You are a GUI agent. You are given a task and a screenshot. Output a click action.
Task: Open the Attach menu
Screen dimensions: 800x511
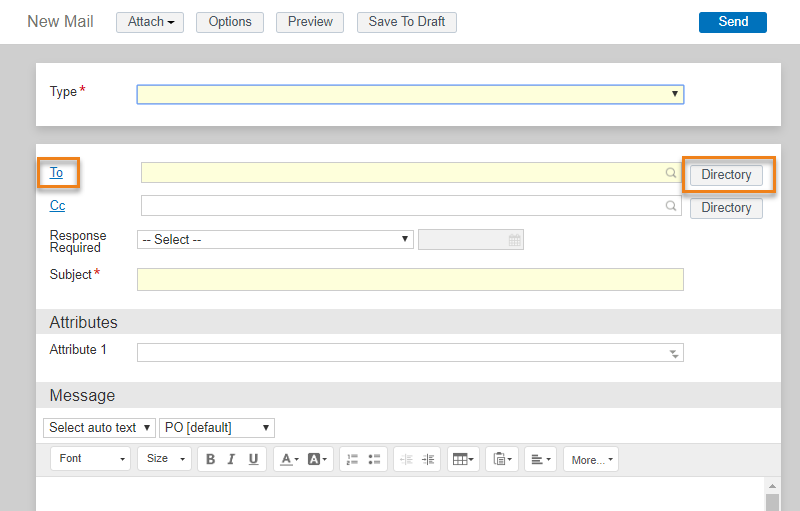pos(150,22)
